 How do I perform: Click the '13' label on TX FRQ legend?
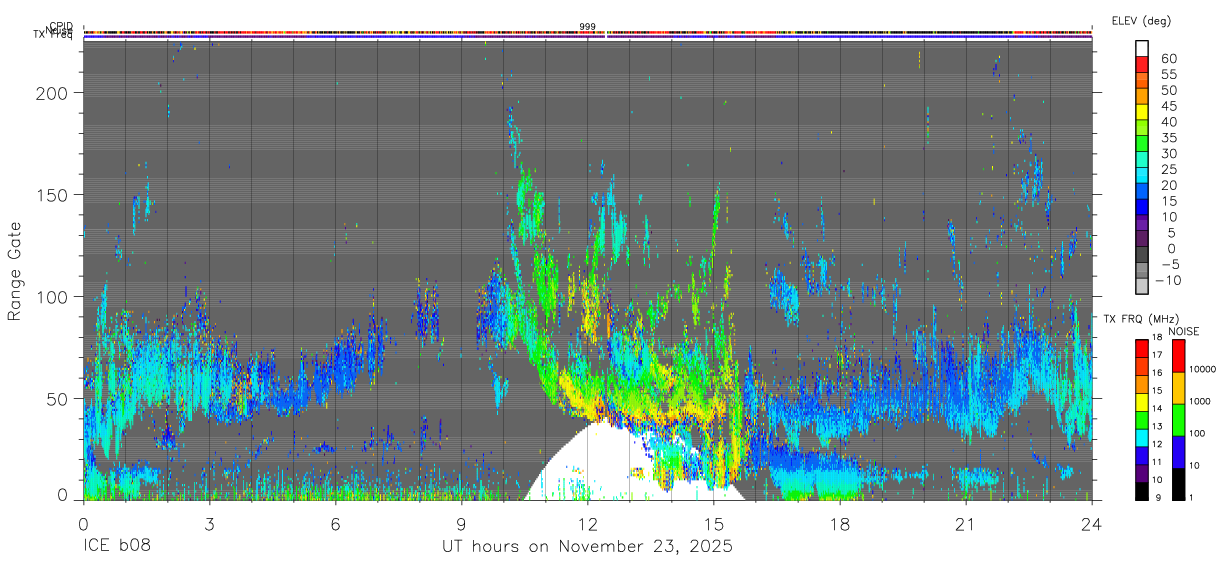pyautogui.click(x=1159, y=426)
